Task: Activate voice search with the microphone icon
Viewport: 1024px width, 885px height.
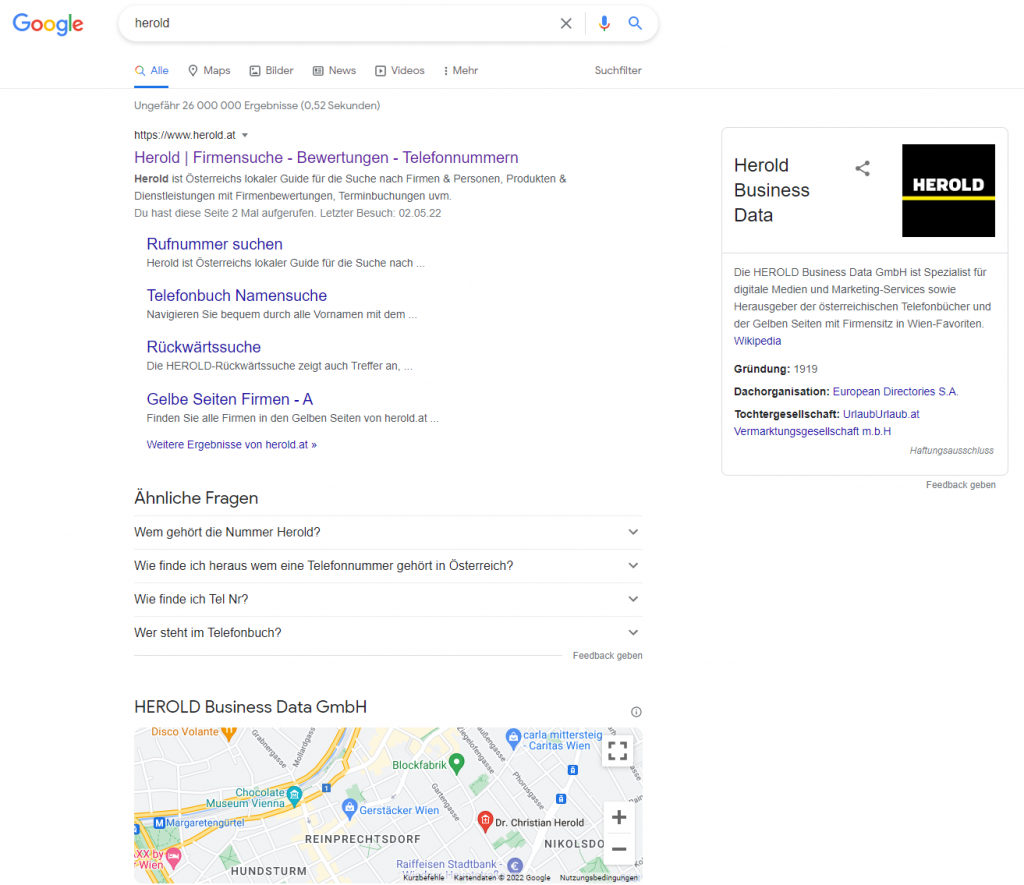Action: 604,23
